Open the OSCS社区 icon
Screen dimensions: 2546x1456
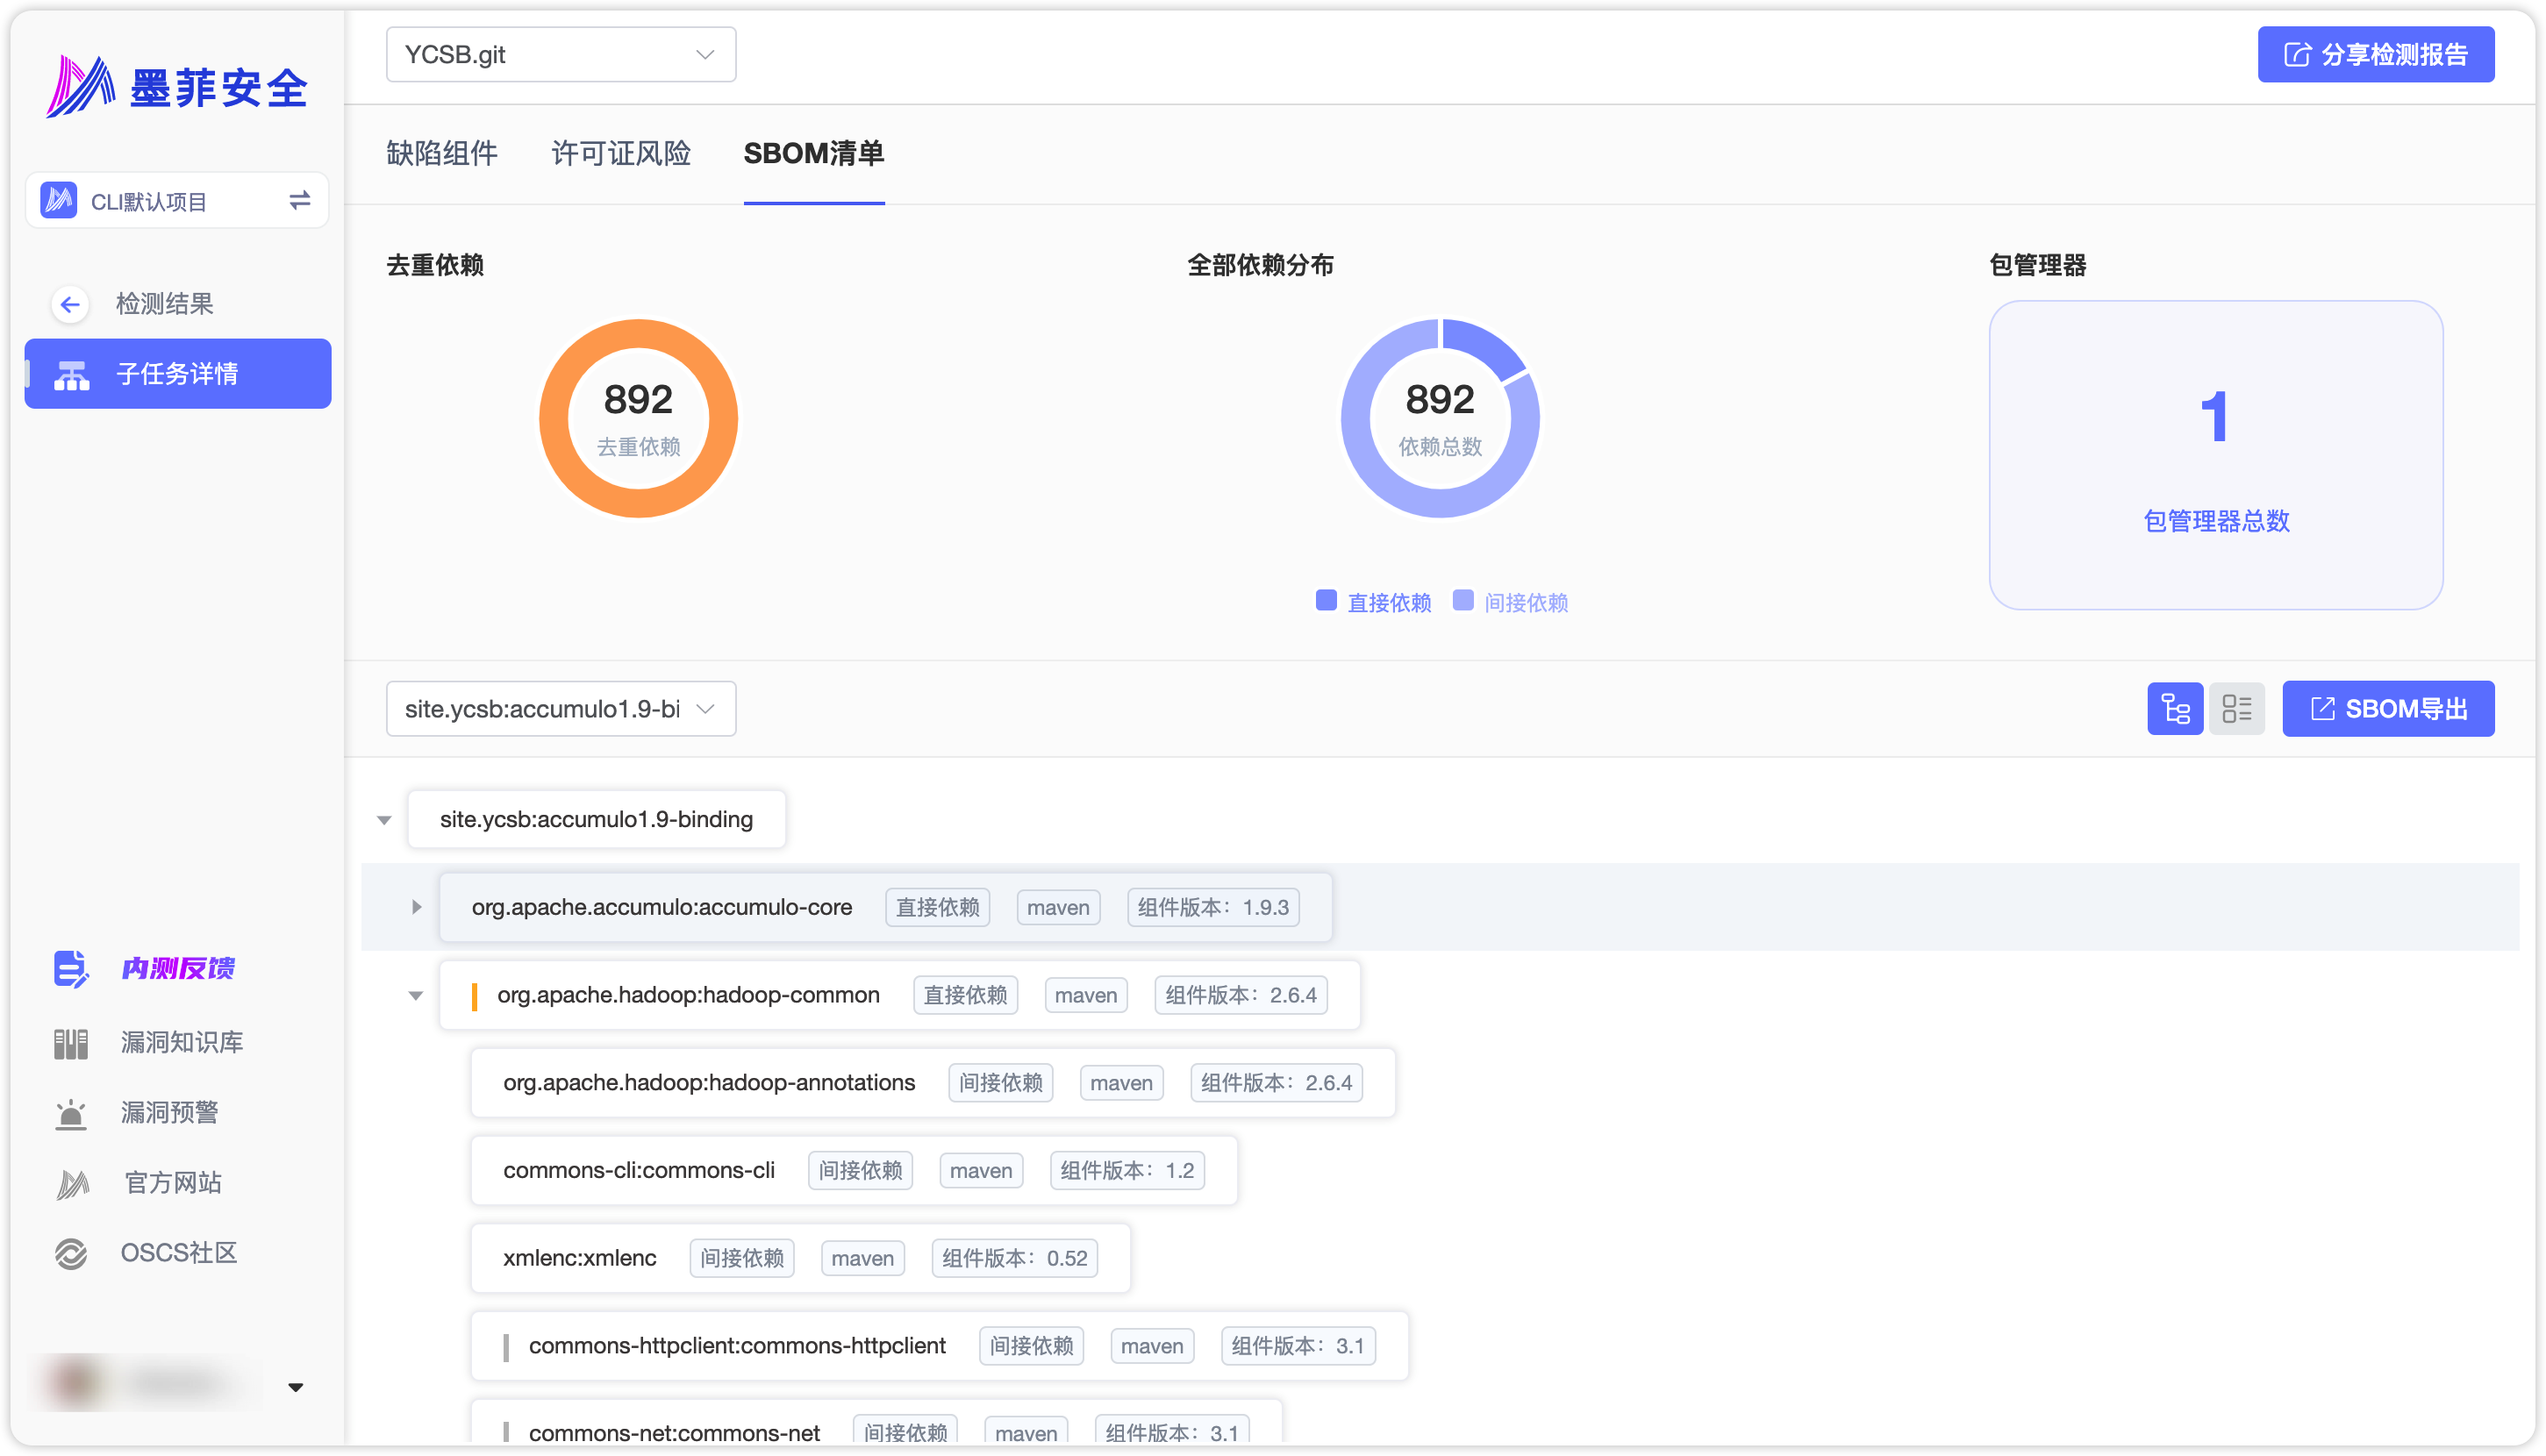[71, 1253]
